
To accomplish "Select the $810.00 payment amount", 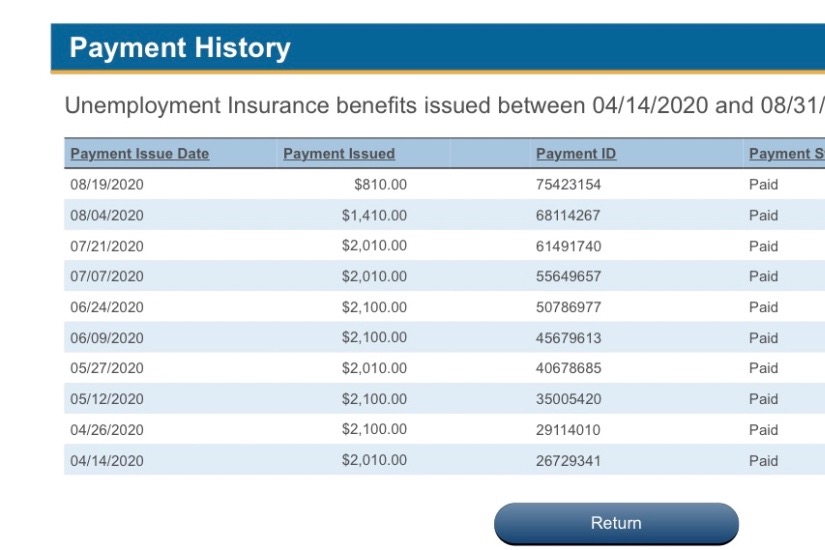I will [x=380, y=185].
